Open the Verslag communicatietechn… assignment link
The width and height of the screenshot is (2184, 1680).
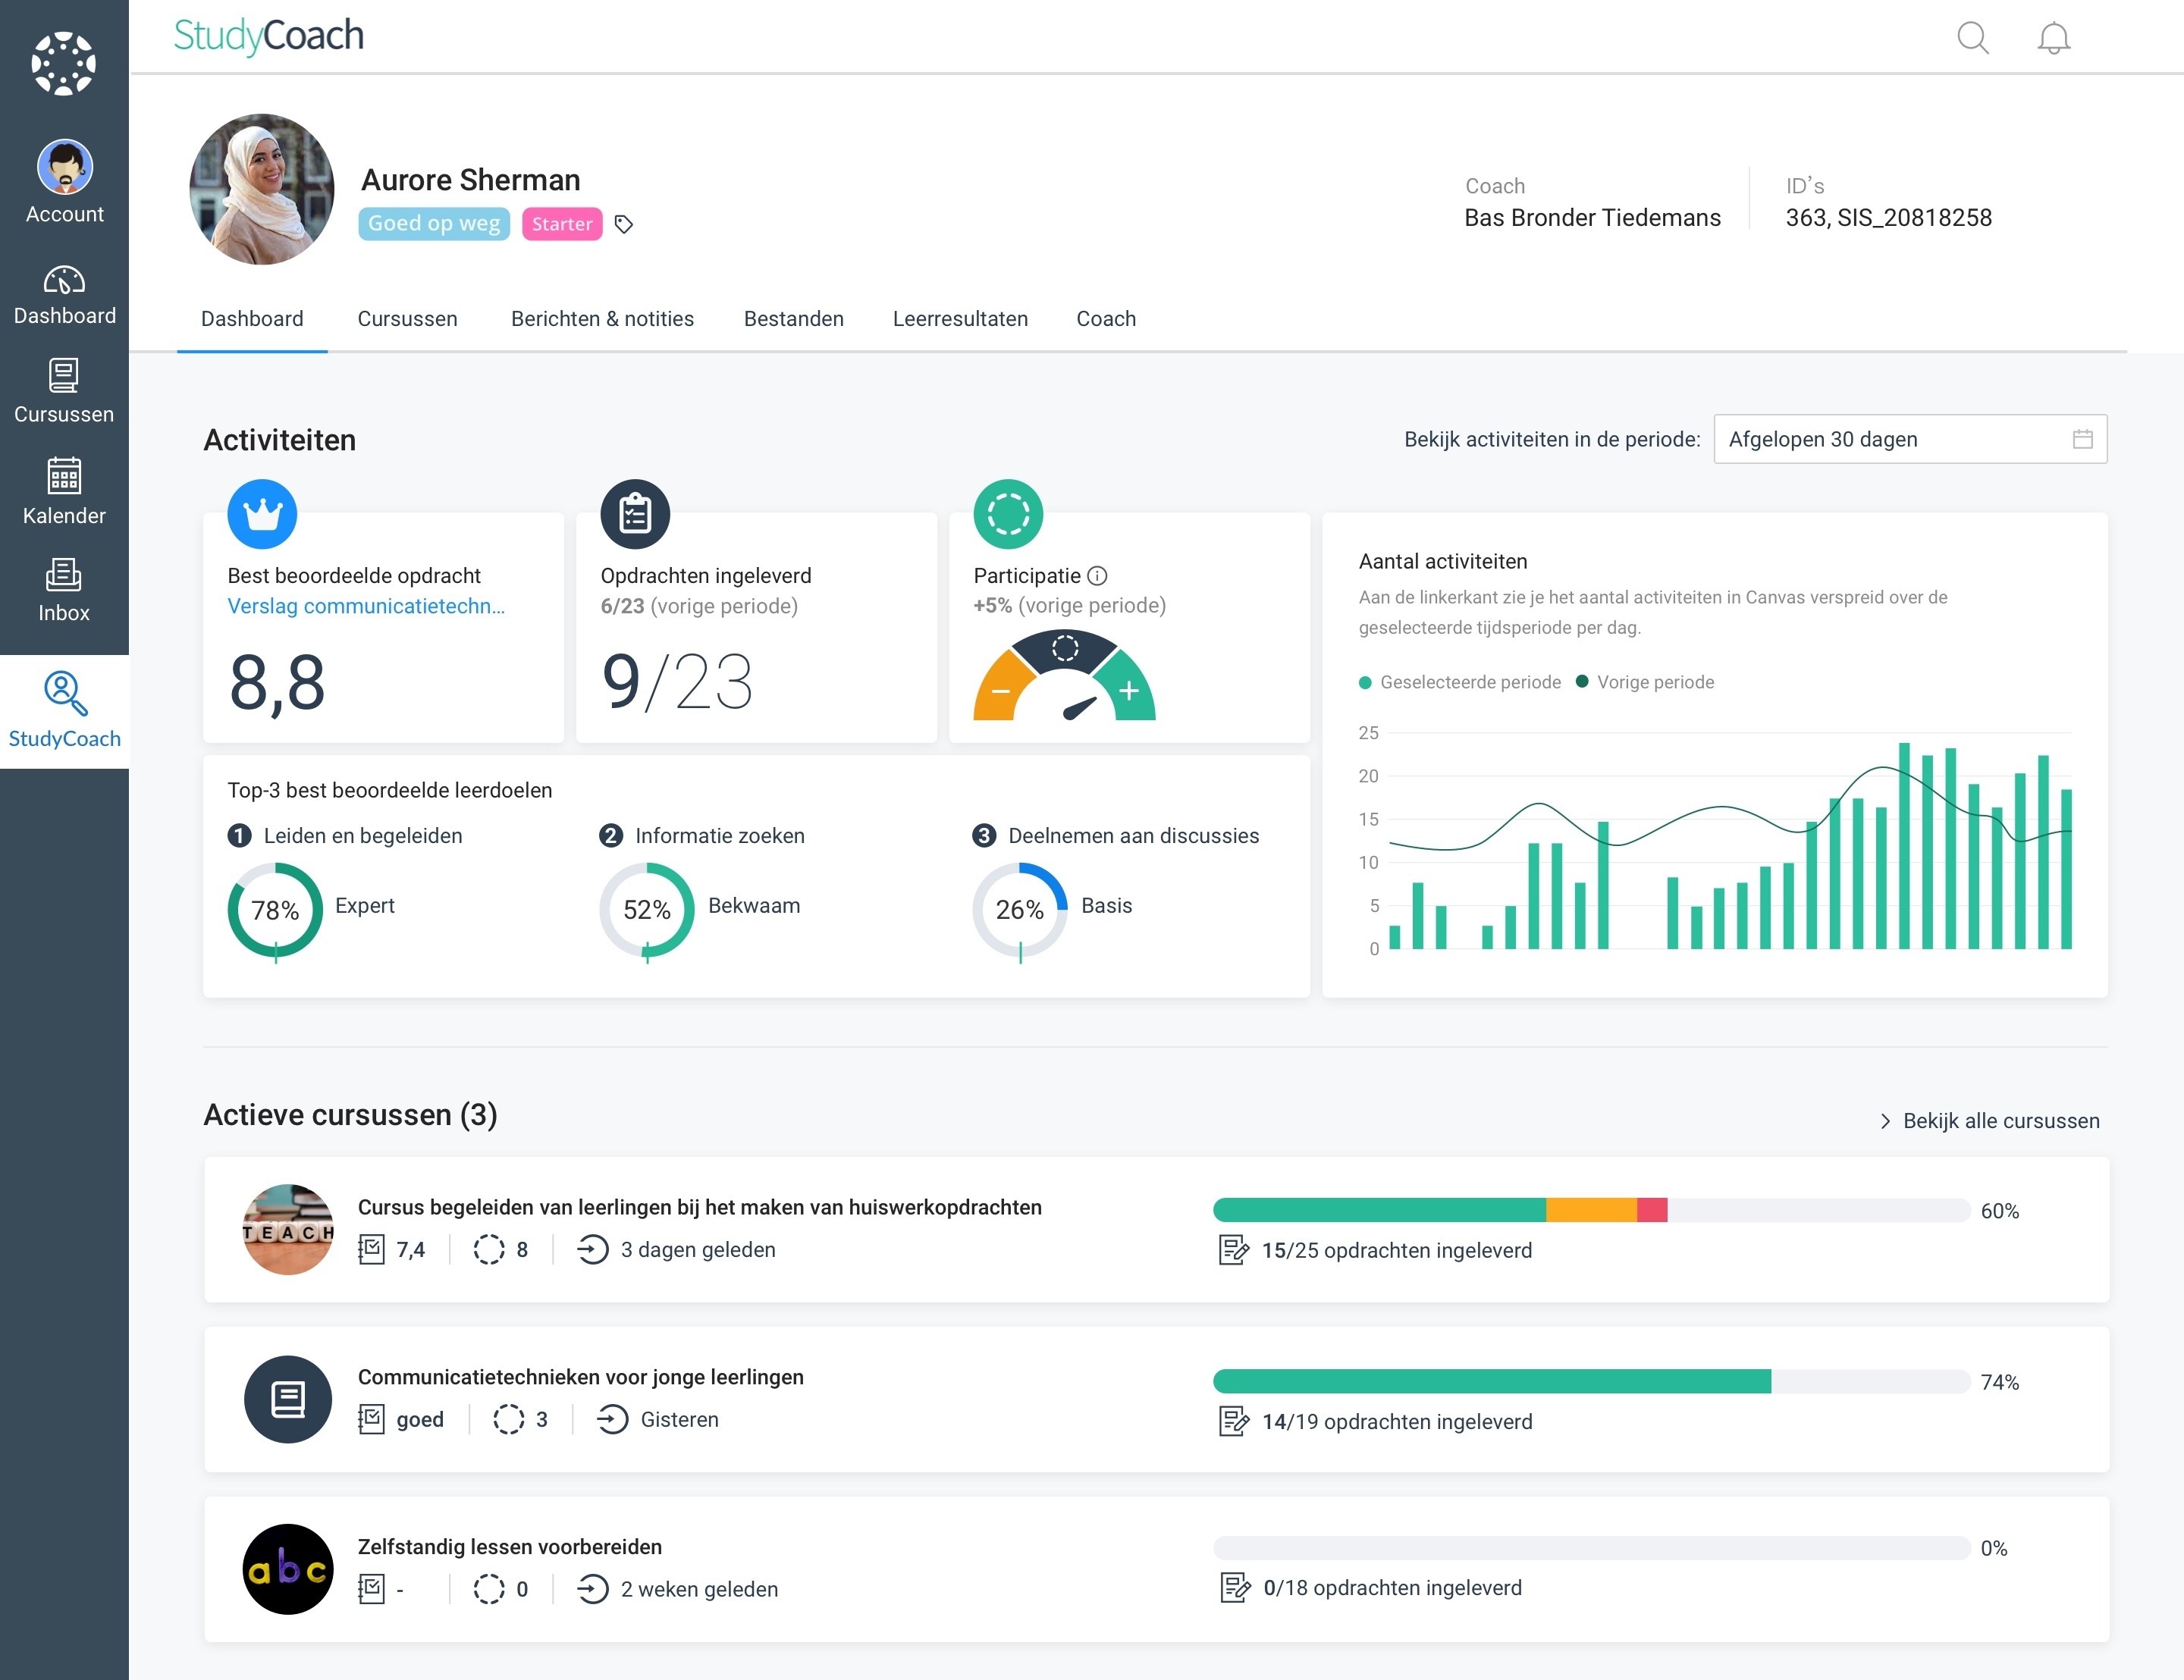click(366, 606)
